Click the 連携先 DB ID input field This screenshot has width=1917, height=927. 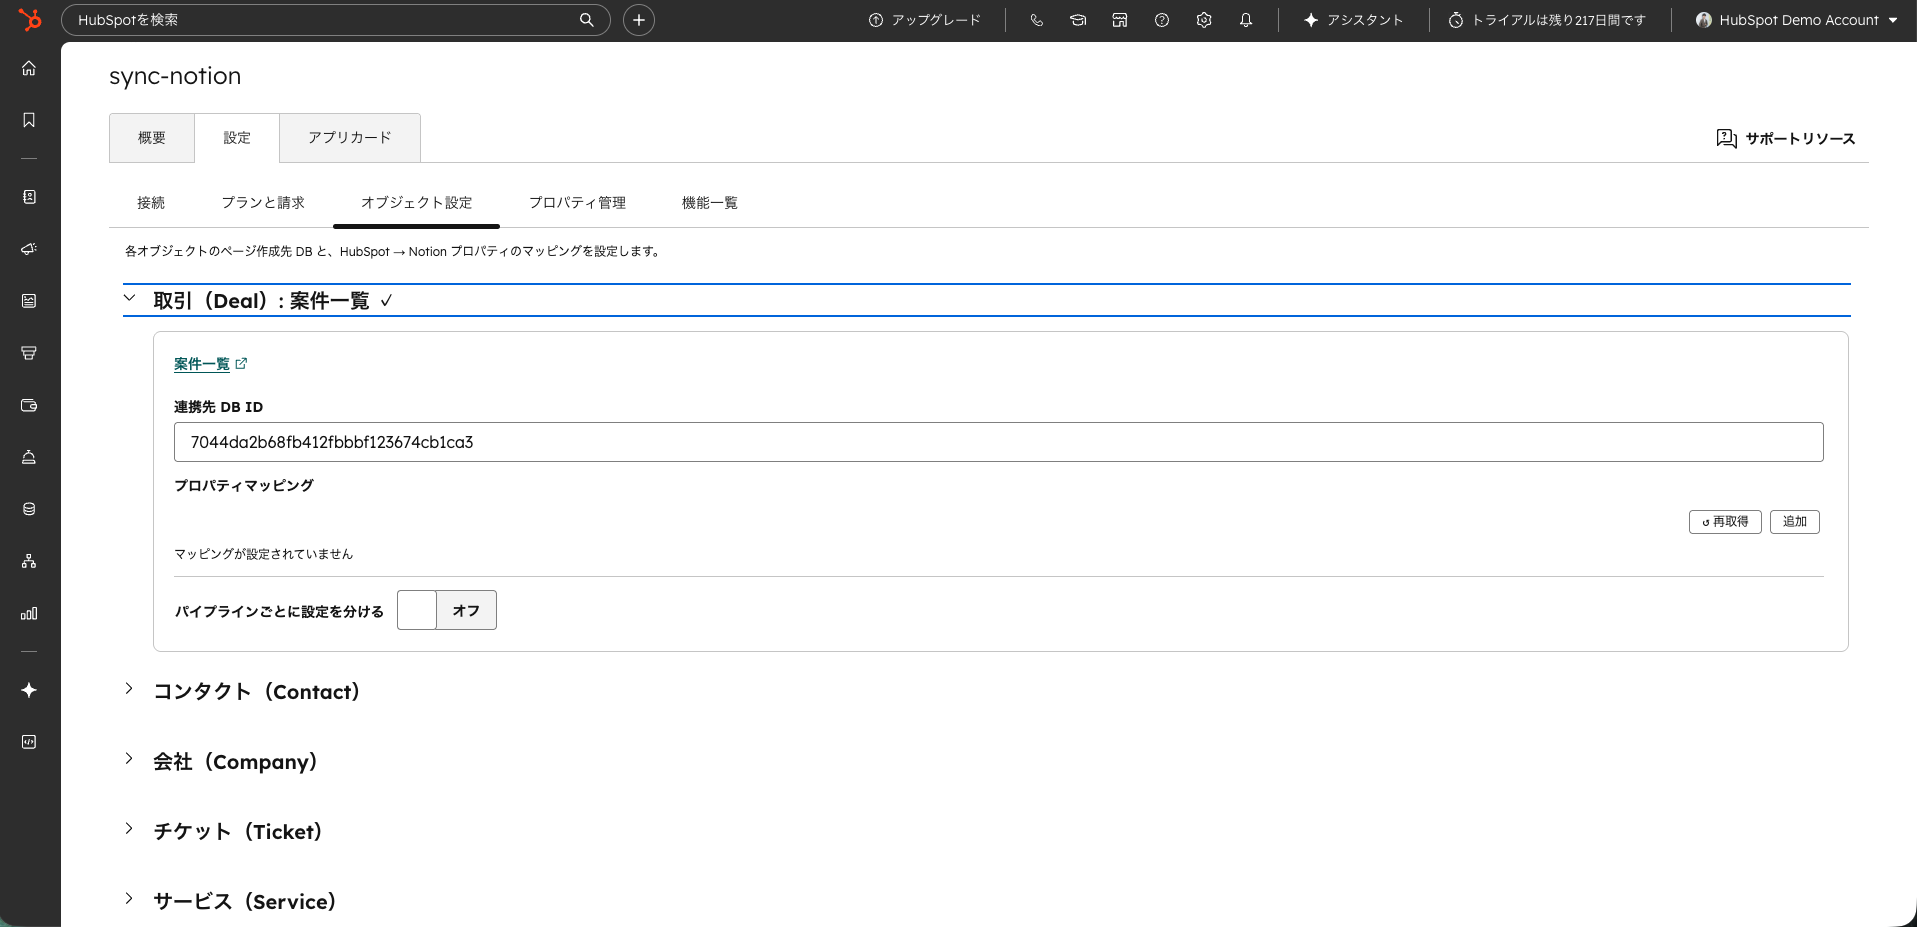(x=998, y=442)
